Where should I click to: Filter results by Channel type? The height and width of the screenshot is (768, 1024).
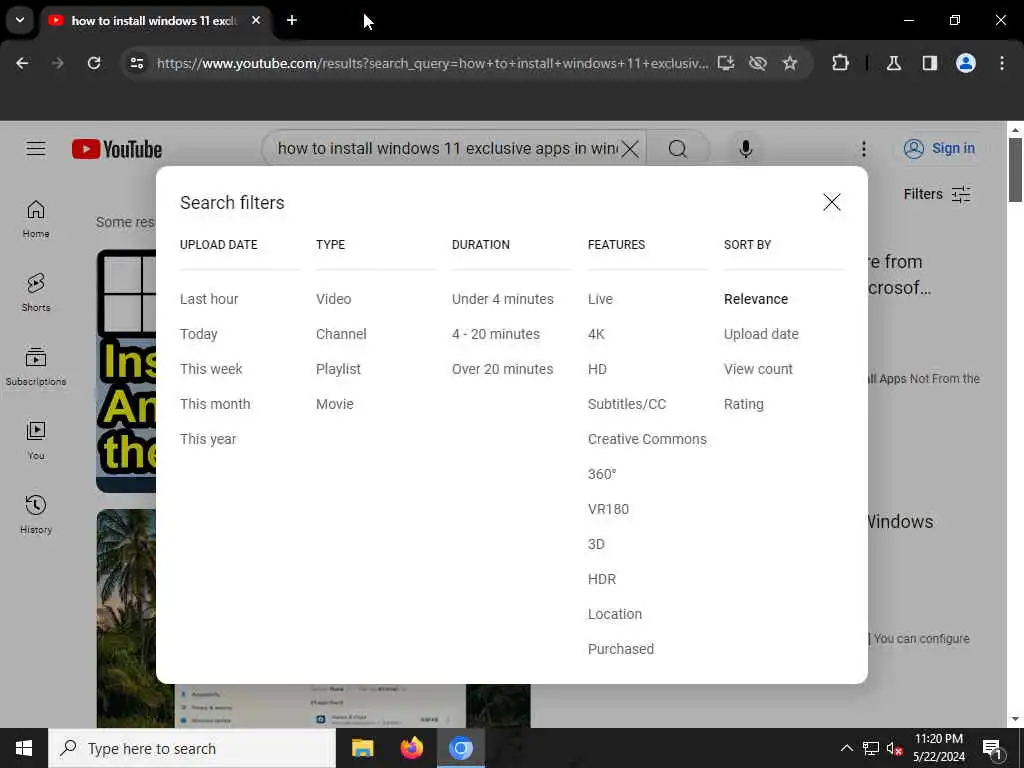coord(341,334)
